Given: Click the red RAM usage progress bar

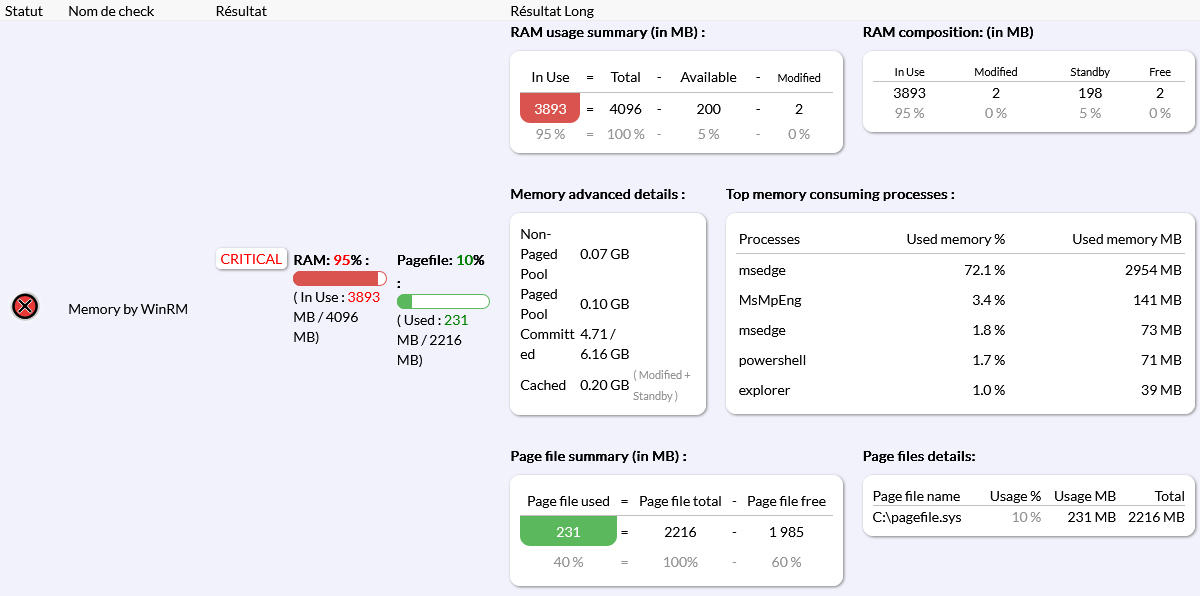Looking at the screenshot, I should click(339, 278).
